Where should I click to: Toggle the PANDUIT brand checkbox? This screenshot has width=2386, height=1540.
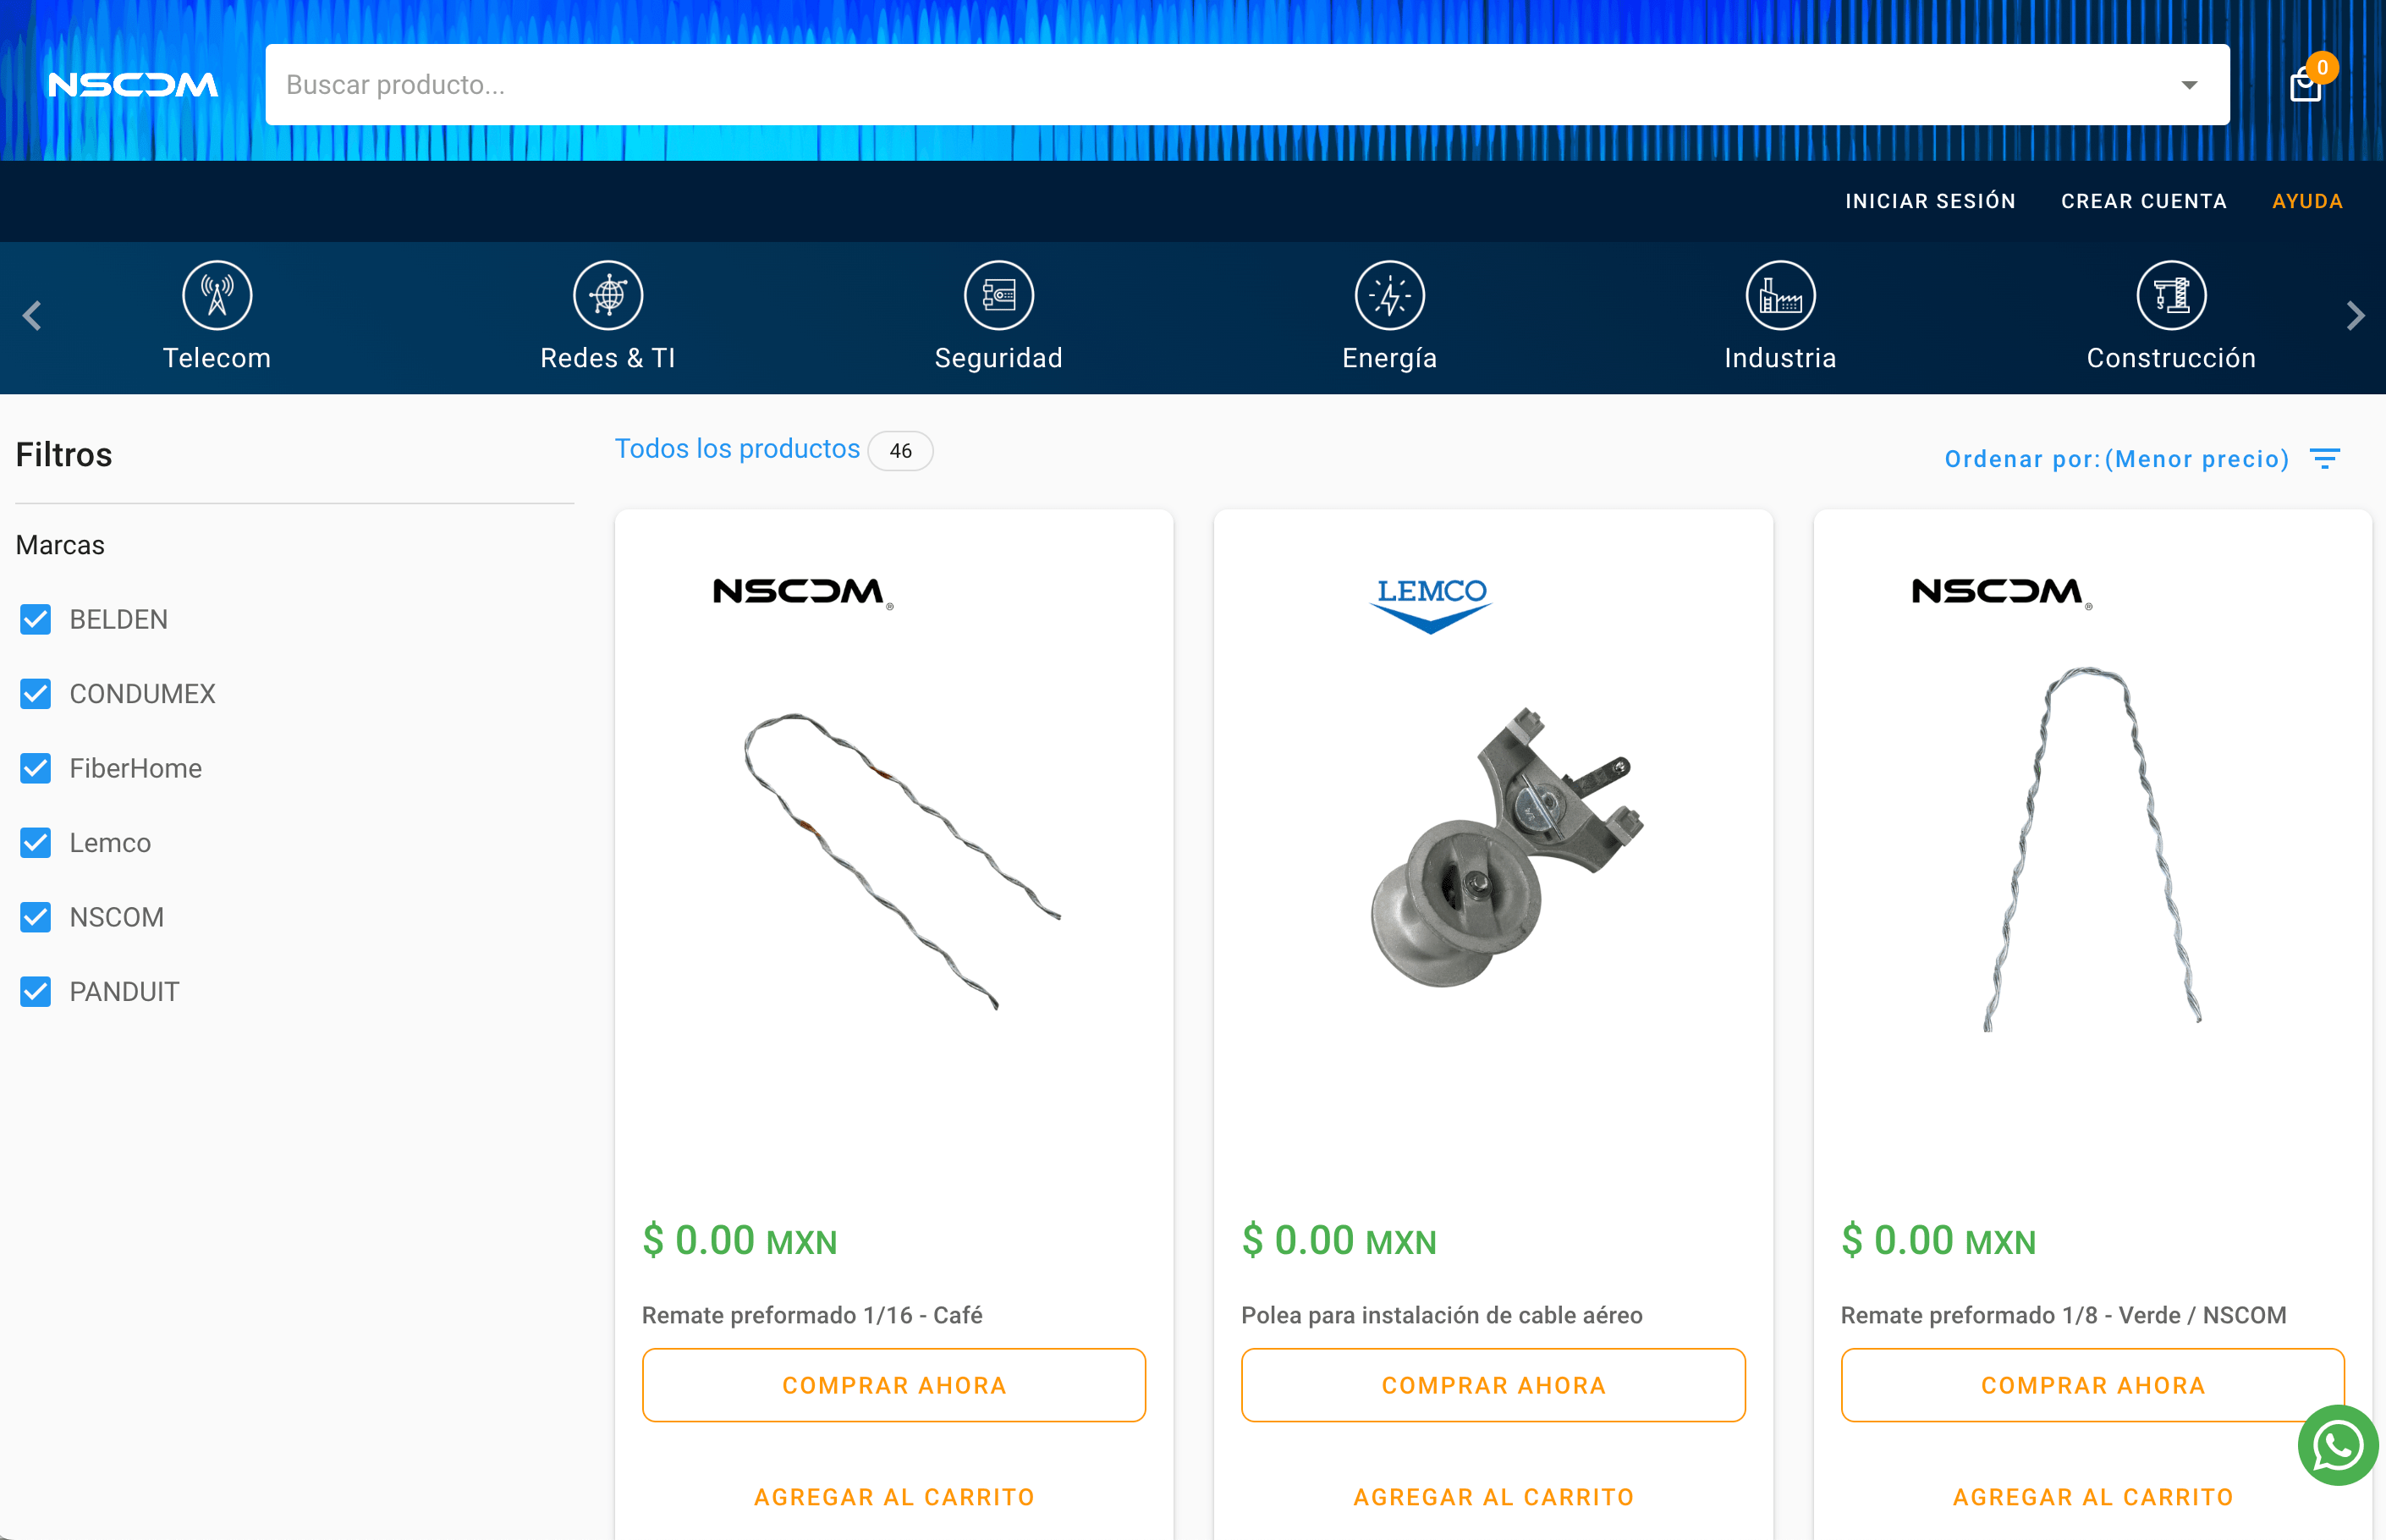[36, 992]
